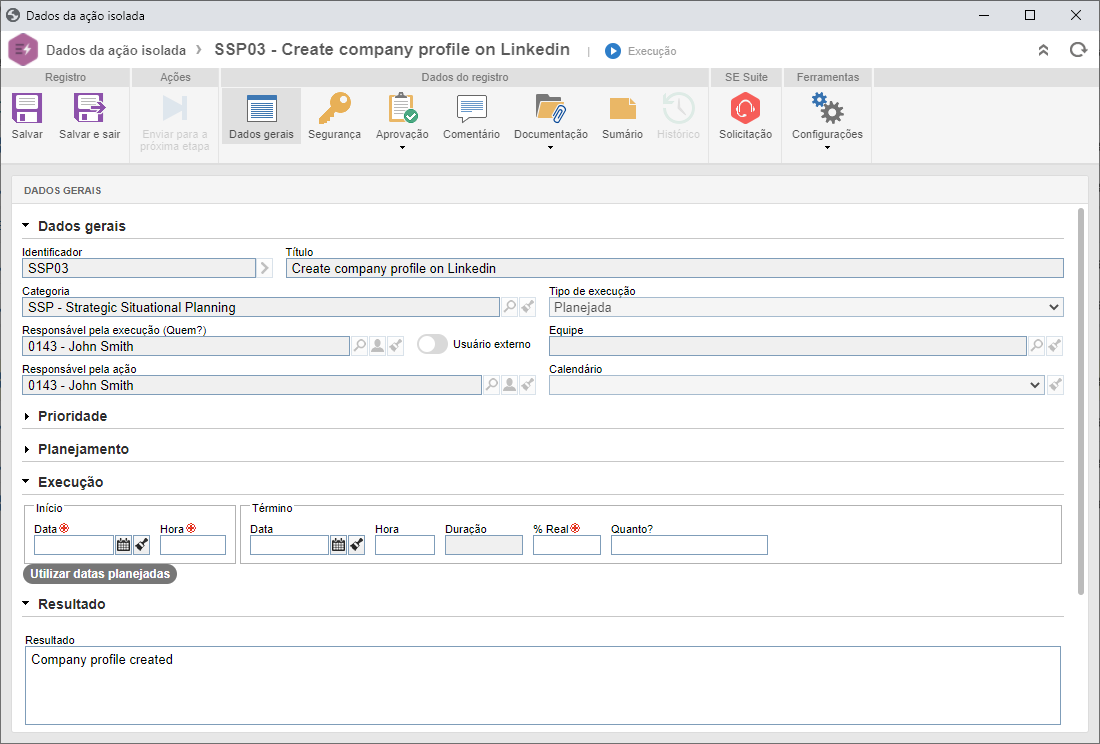The image size is (1100, 744).
Task: Click the Solicitação headset icon
Action: point(745,109)
